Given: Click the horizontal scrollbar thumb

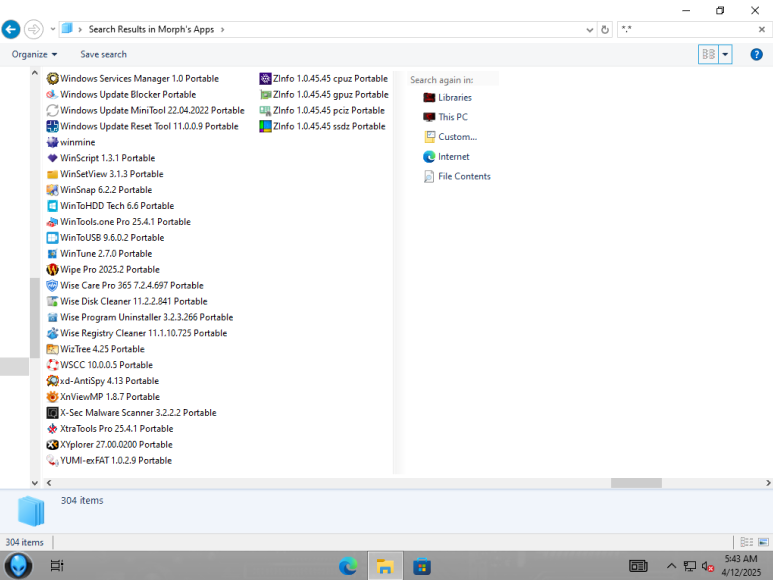Looking at the screenshot, I should click(636, 483).
